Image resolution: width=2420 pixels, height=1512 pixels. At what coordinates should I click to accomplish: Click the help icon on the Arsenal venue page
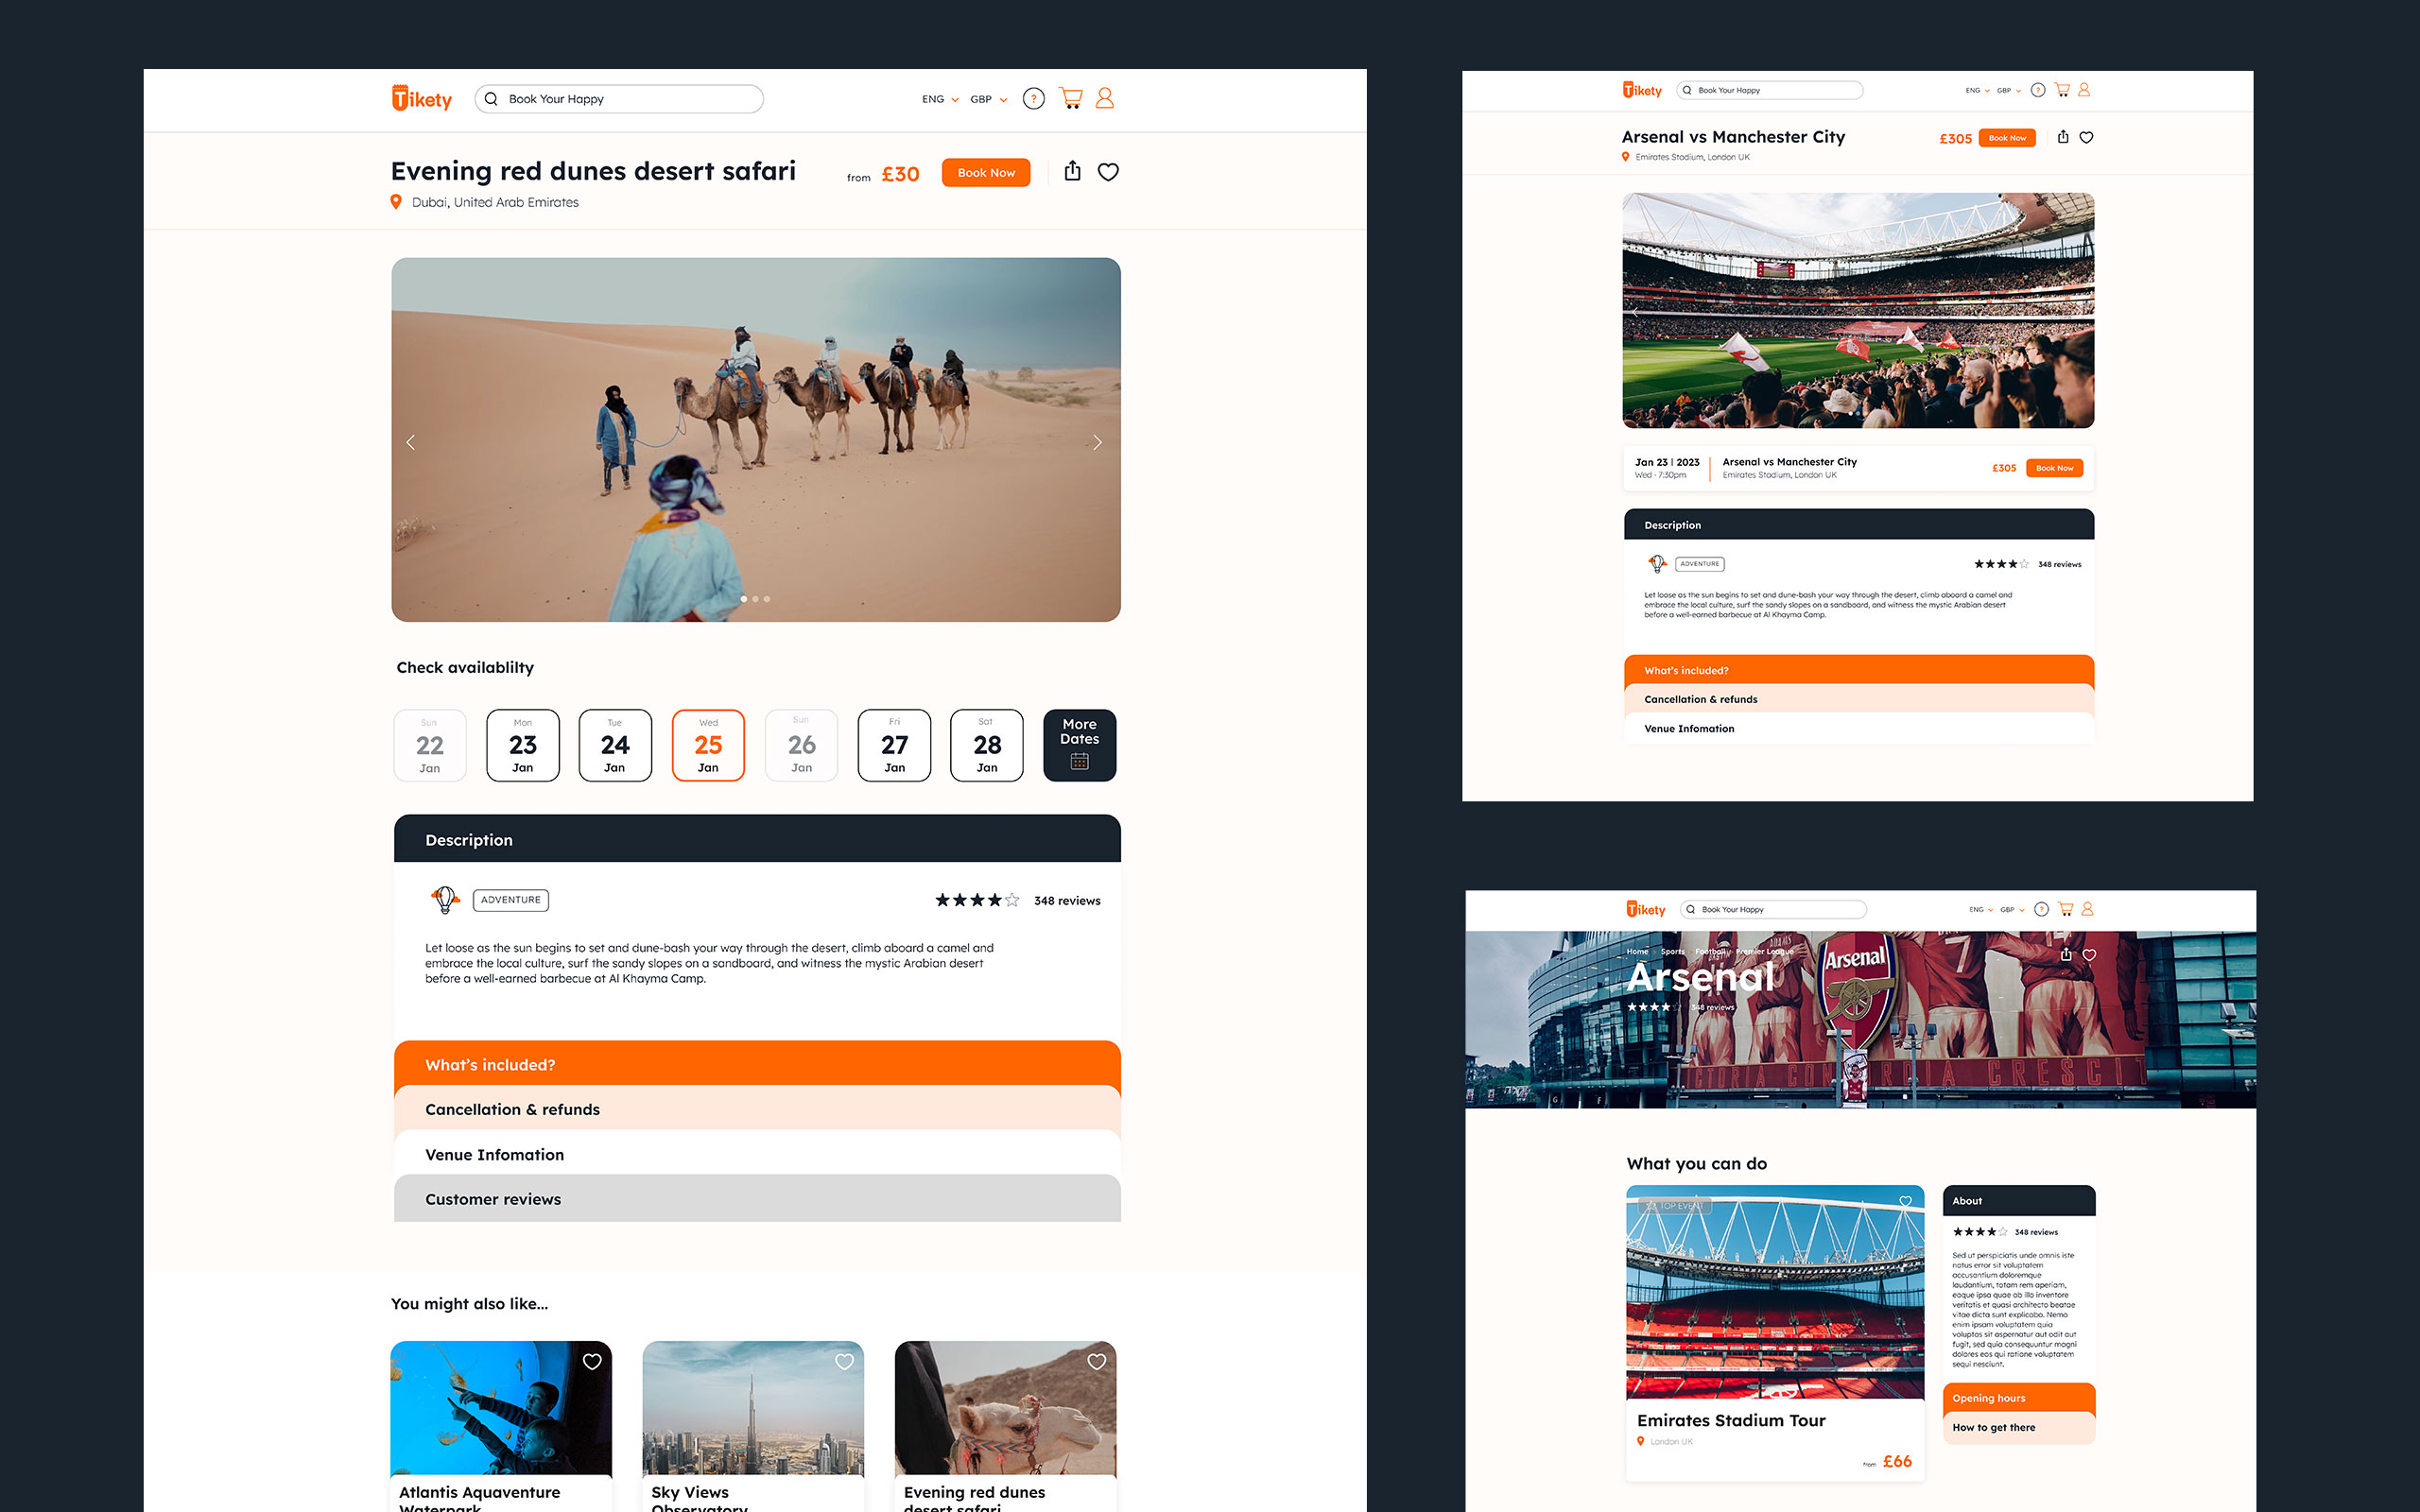click(2041, 909)
